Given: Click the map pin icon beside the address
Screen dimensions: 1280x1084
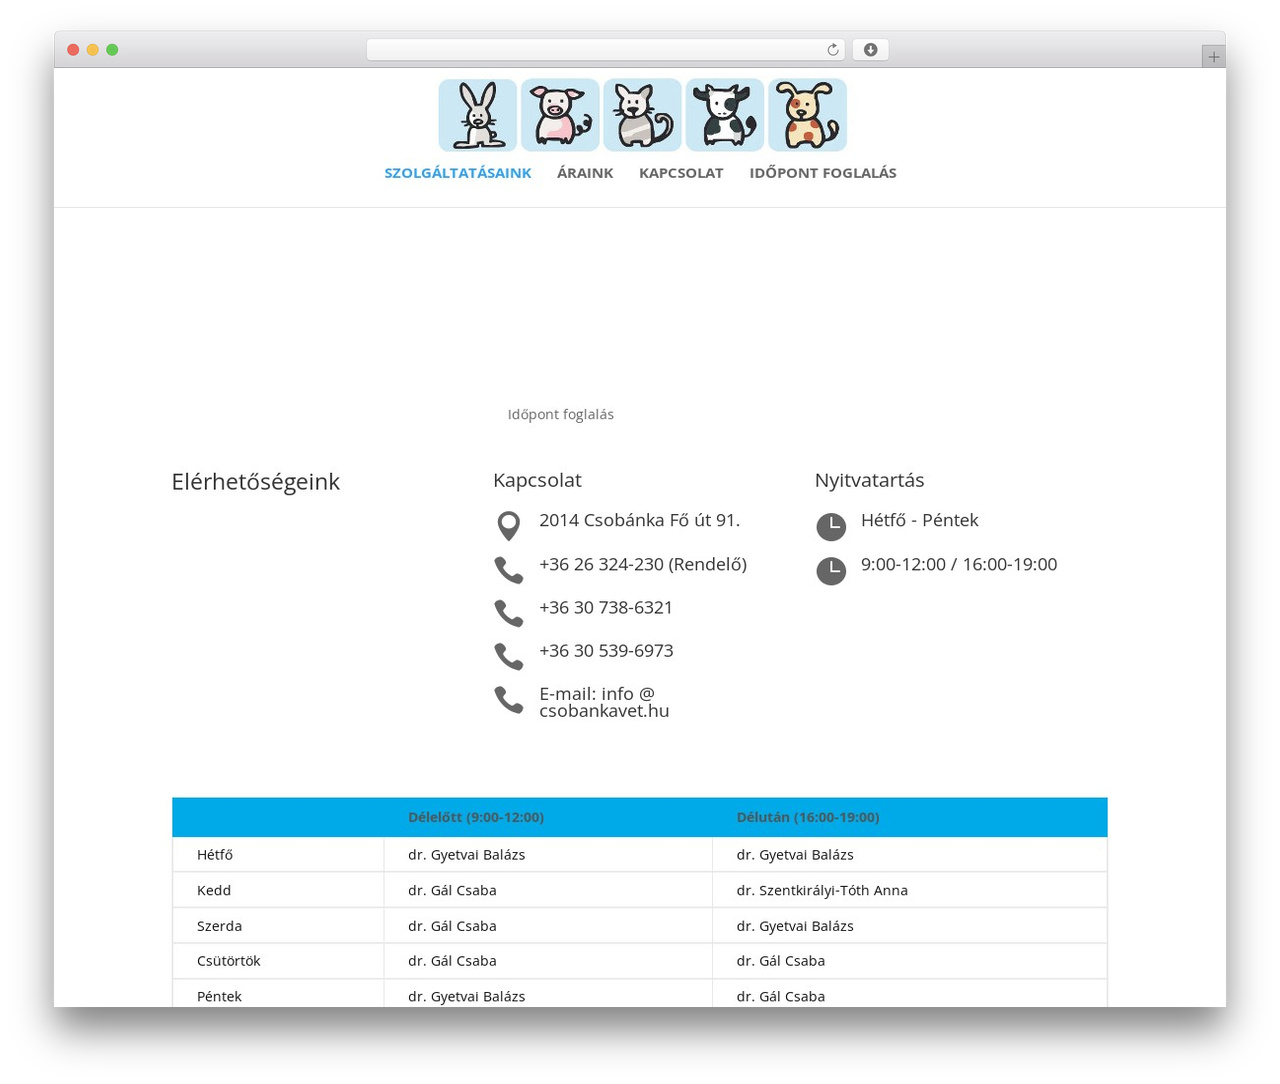Looking at the screenshot, I should [x=509, y=526].
